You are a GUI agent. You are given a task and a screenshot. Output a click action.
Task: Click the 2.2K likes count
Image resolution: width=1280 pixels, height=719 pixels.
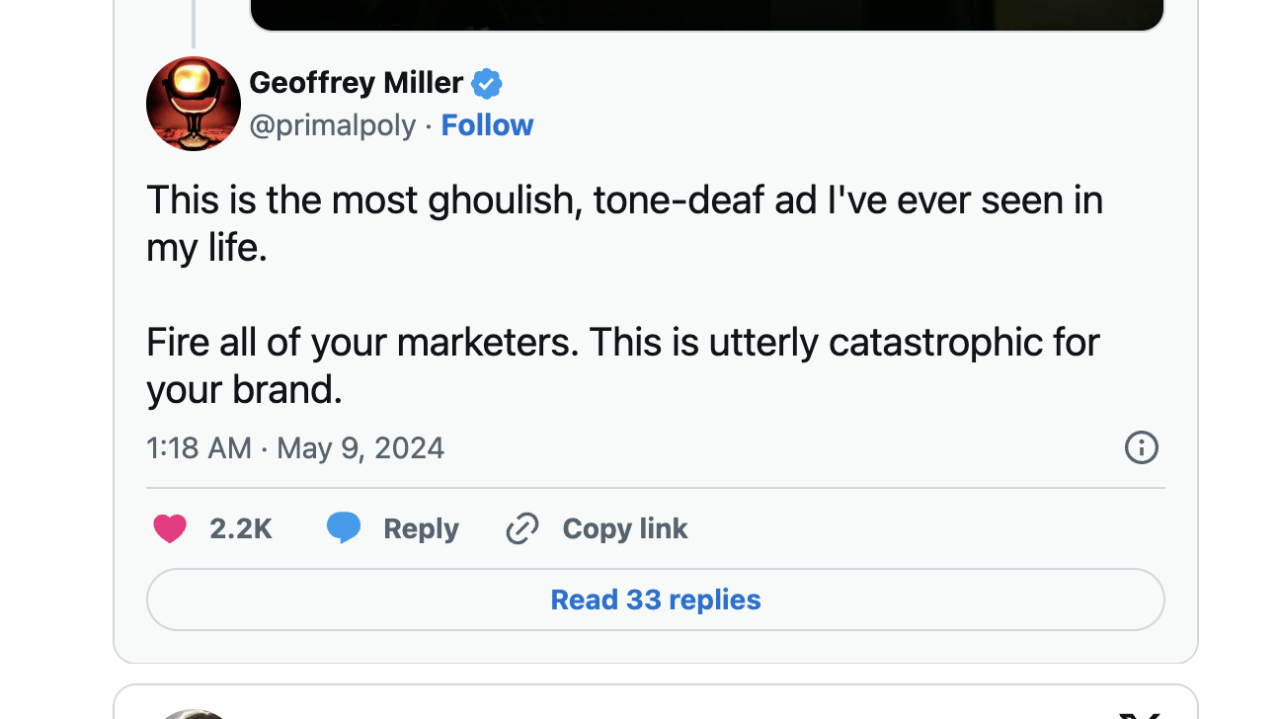point(241,528)
